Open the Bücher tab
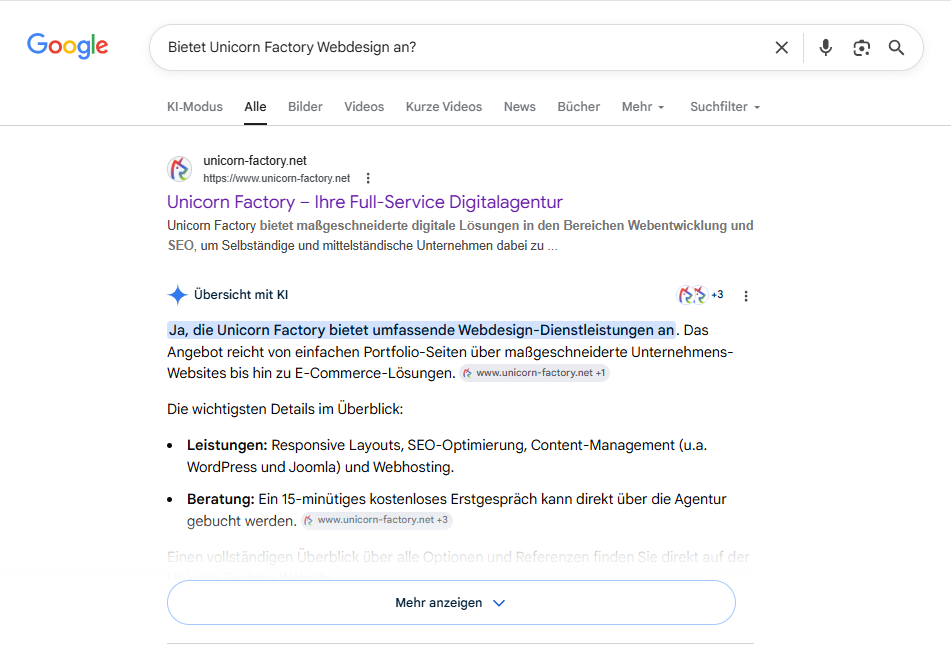This screenshot has height=661, width=951. [x=579, y=107]
